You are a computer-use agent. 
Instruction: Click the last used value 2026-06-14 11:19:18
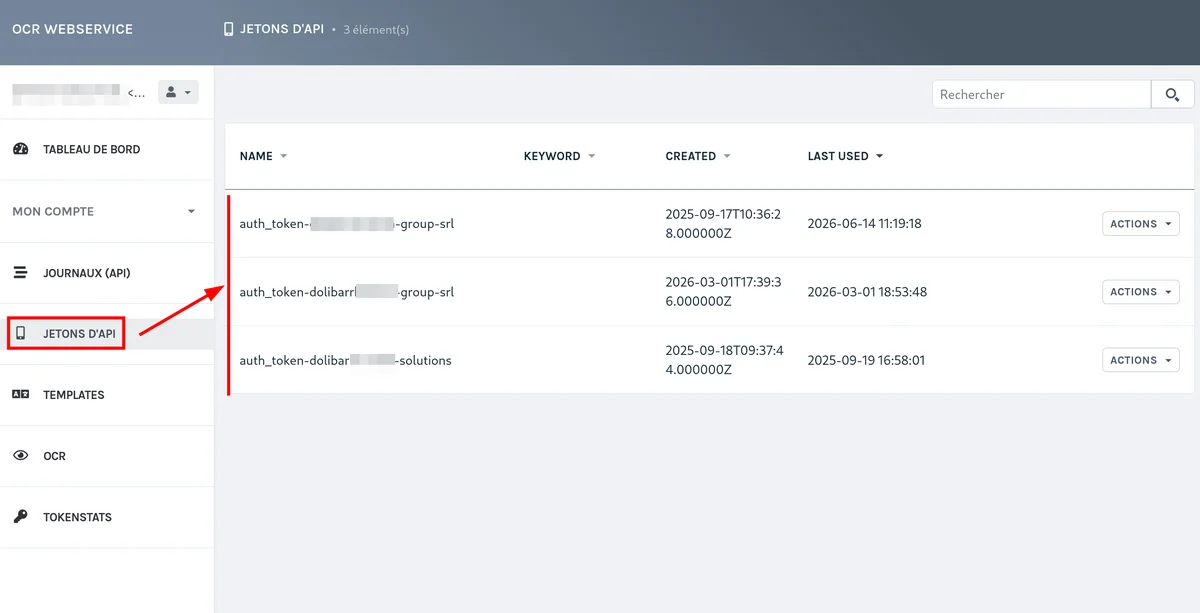[x=864, y=224]
